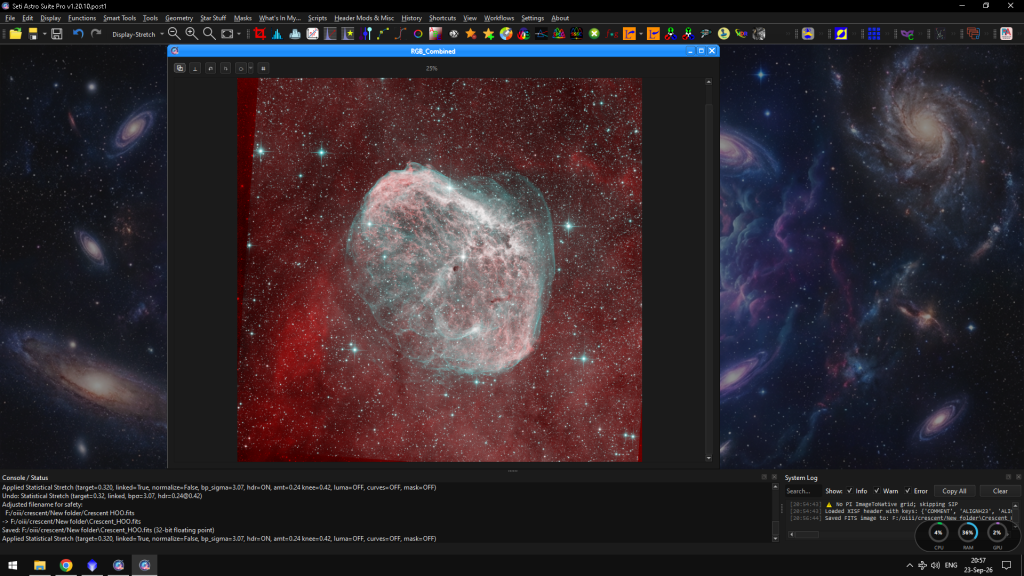Toggle the Warn checkbox in System Log
Viewport: 1024px width, 576px height.
[876, 491]
